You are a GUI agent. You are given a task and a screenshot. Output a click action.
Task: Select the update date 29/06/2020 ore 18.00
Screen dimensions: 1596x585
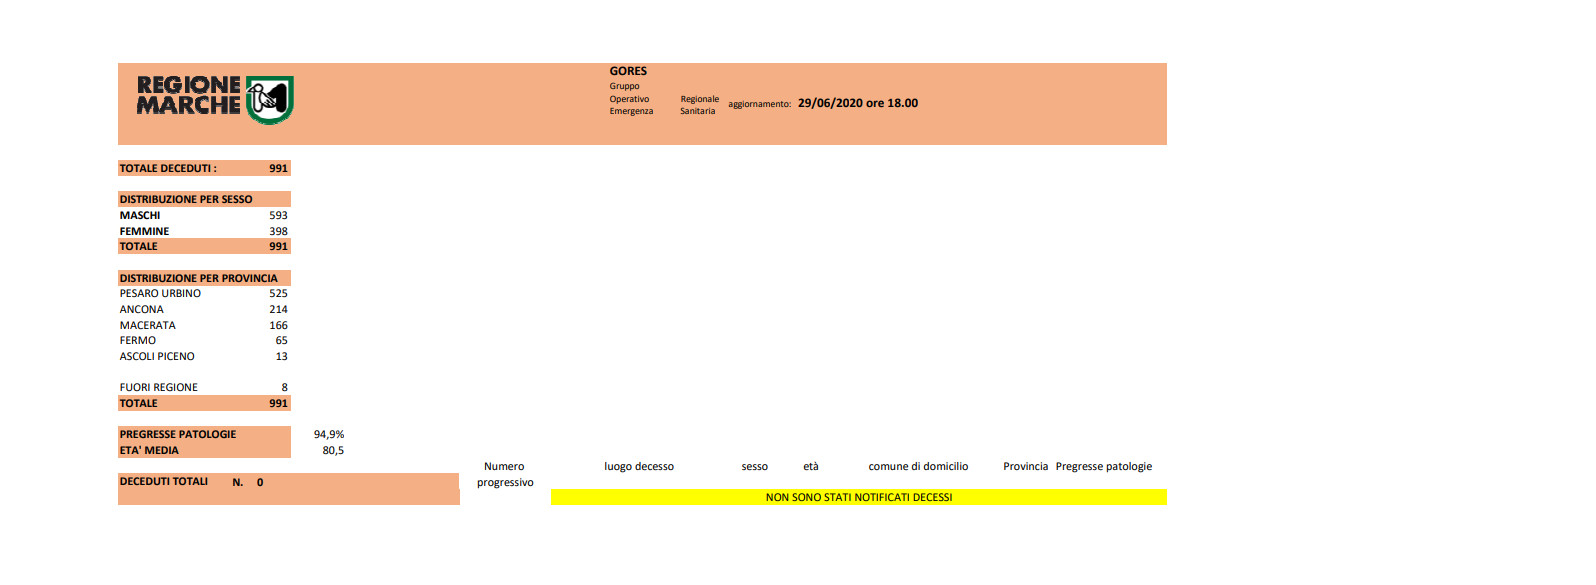tap(858, 103)
